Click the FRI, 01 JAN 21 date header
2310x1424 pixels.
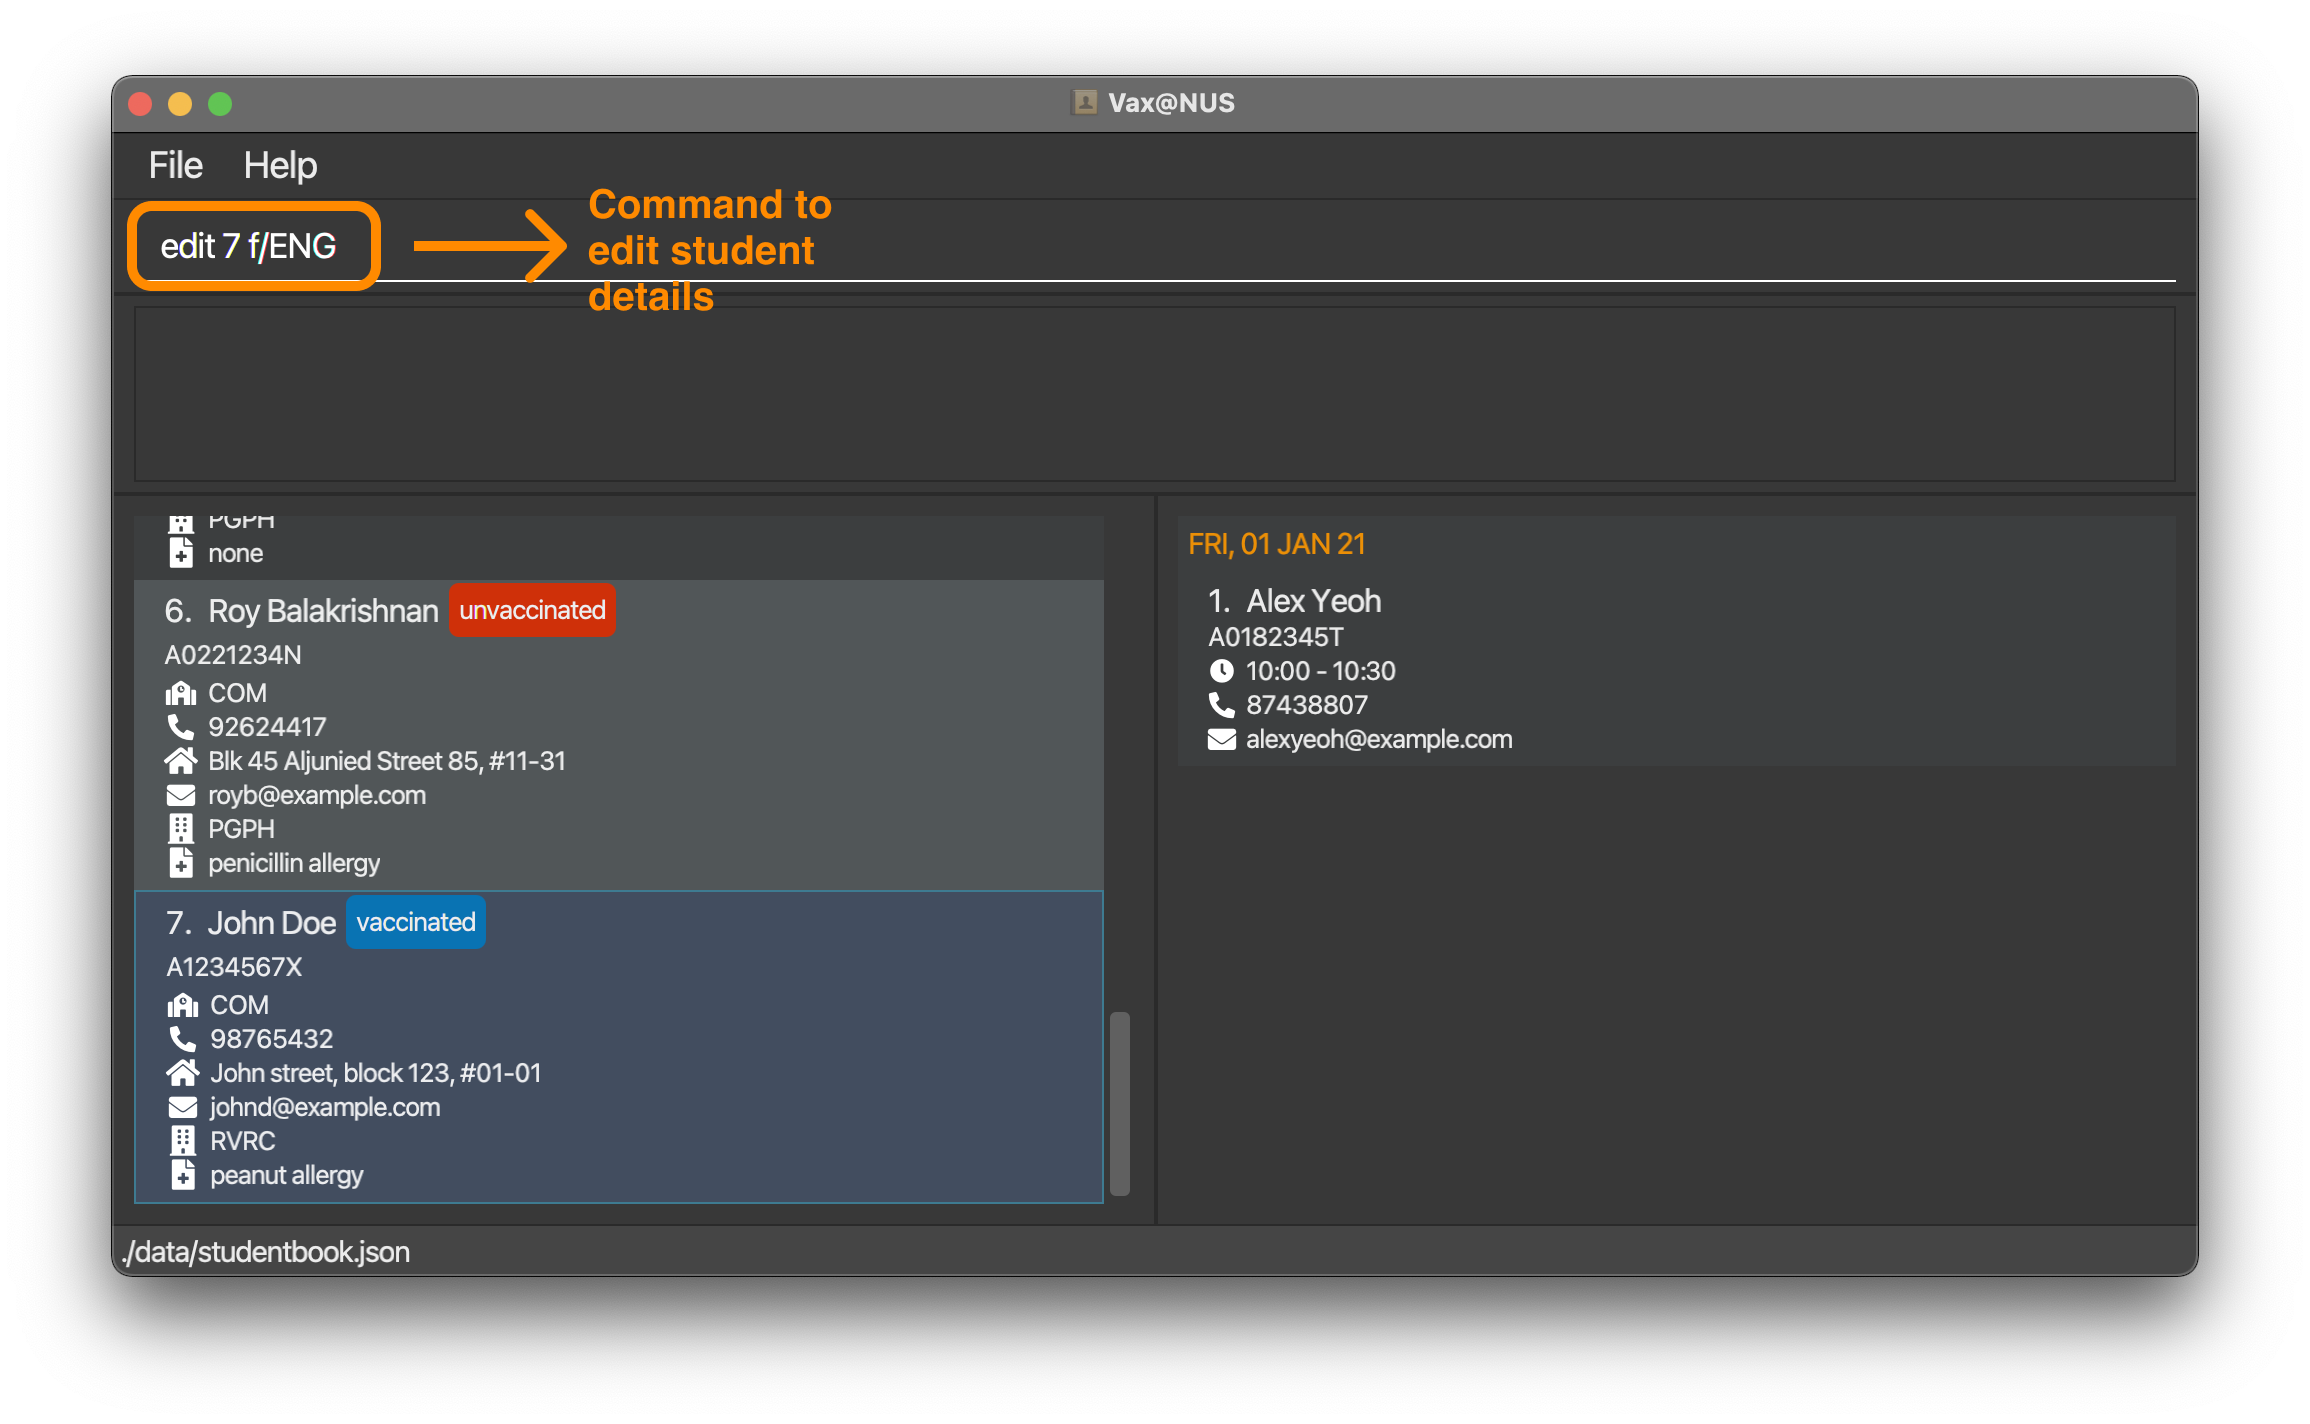[x=1277, y=544]
